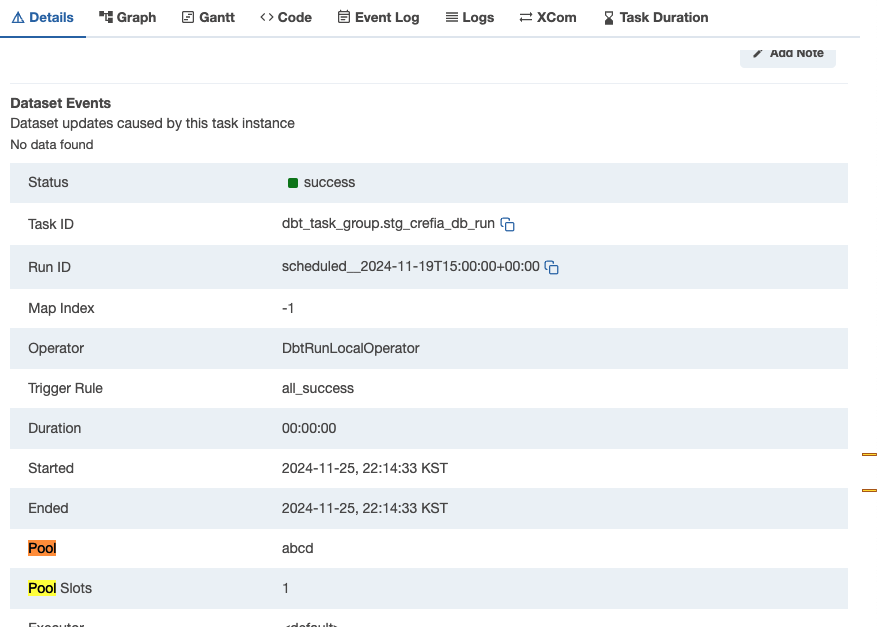Image resolution: width=877 pixels, height=627 pixels.
Task: Click the lower yellow scrollbar match marker
Action: tap(869, 490)
